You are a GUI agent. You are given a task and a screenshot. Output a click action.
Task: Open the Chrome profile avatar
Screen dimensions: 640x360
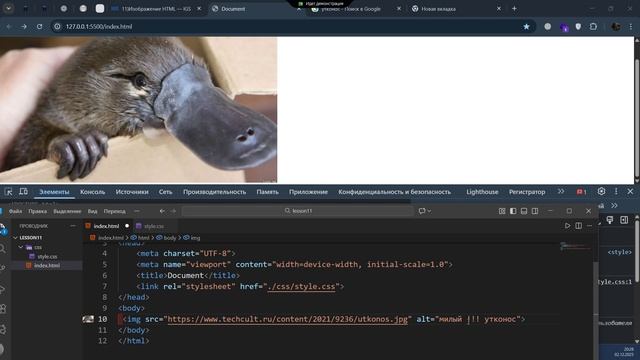[616, 27]
